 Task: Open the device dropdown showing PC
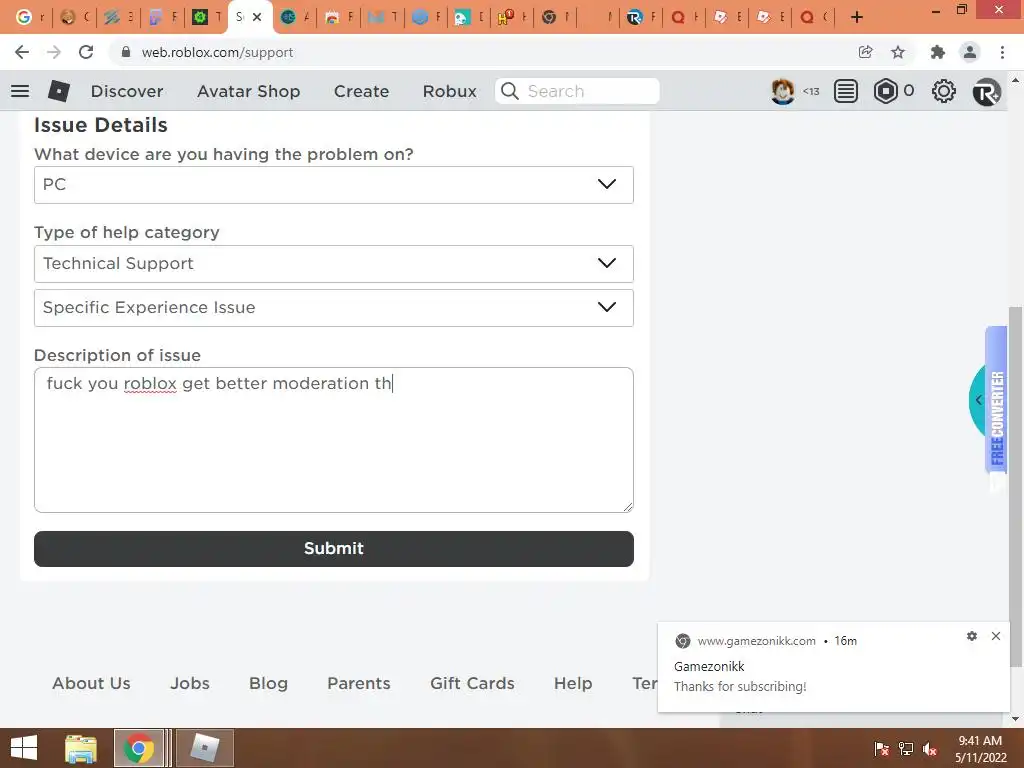click(x=334, y=185)
